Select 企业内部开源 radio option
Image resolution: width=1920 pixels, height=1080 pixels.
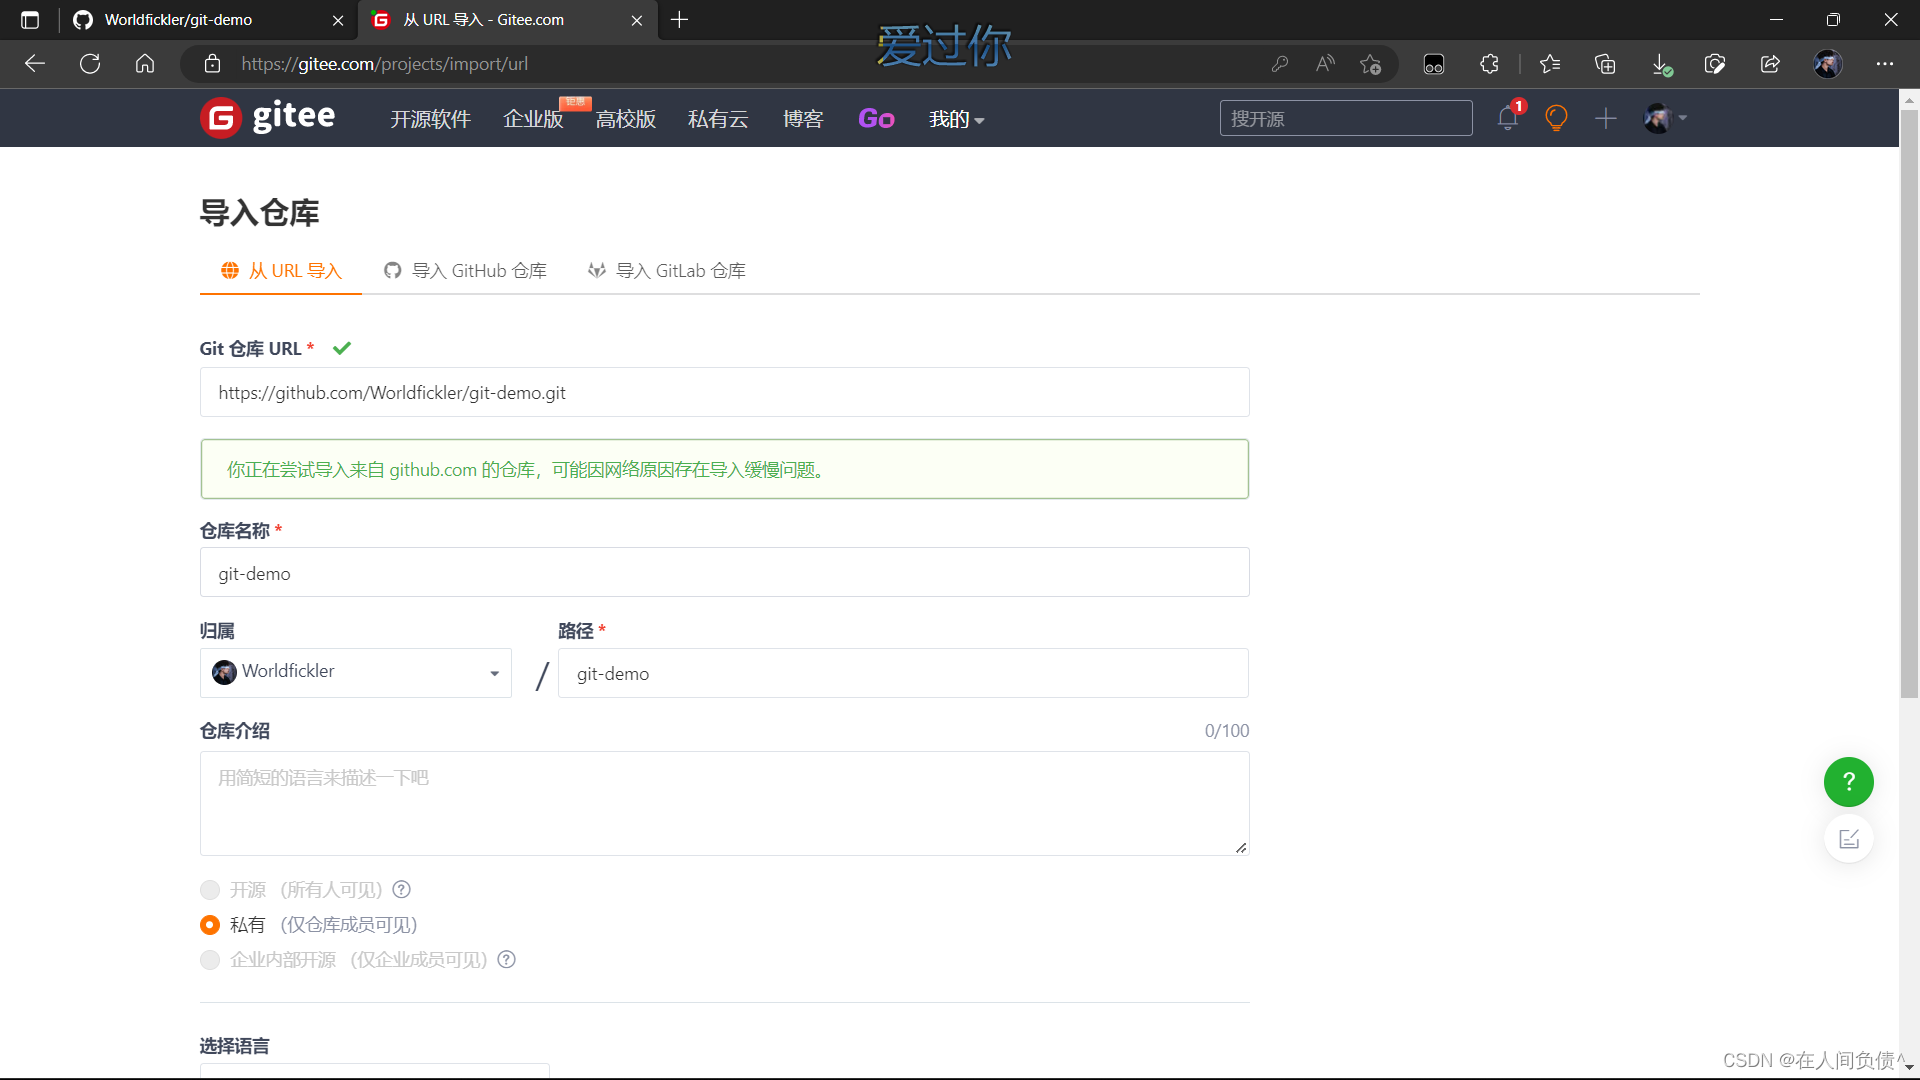210,960
